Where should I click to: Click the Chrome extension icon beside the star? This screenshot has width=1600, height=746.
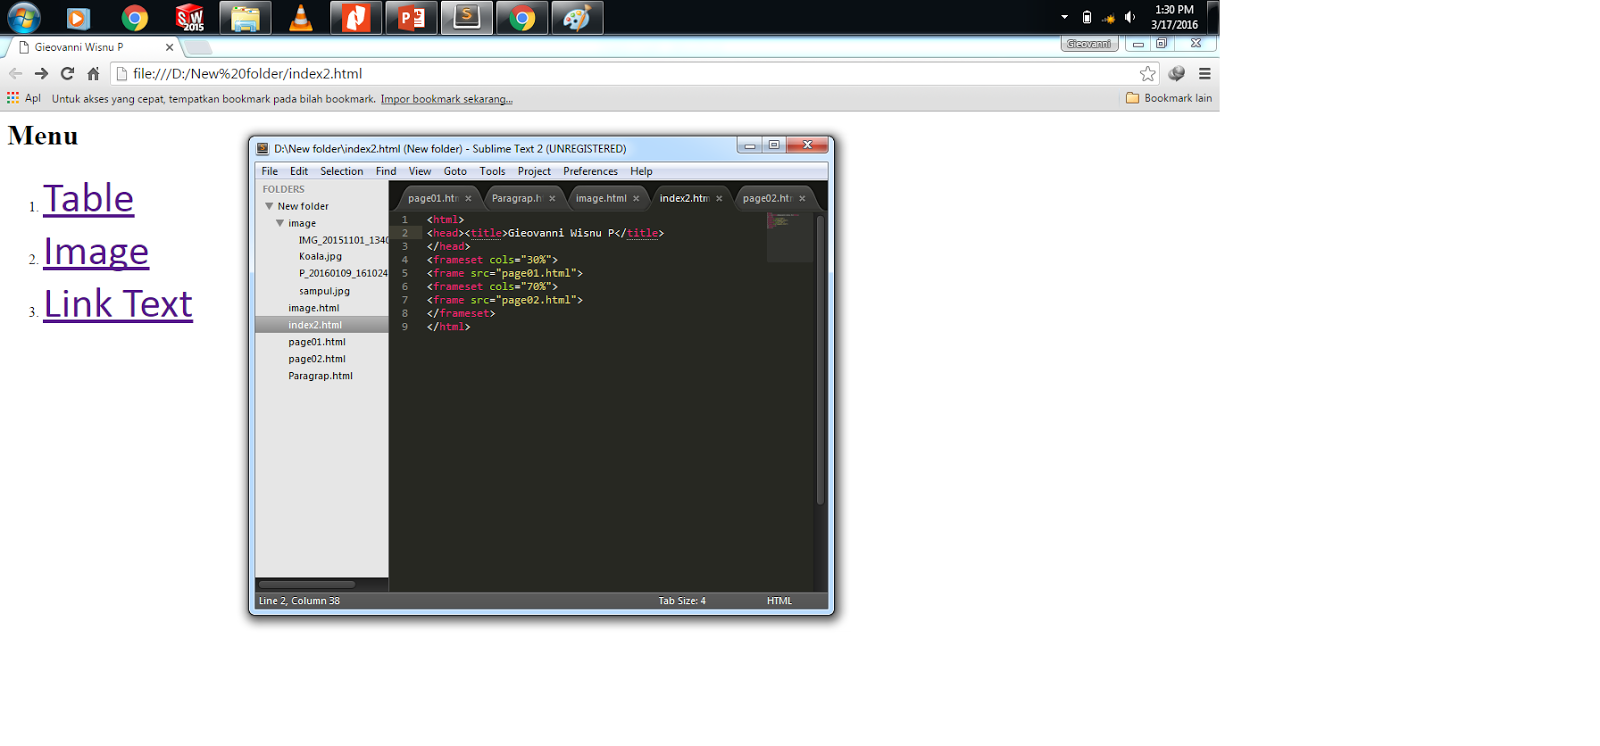[x=1177, y=73]
